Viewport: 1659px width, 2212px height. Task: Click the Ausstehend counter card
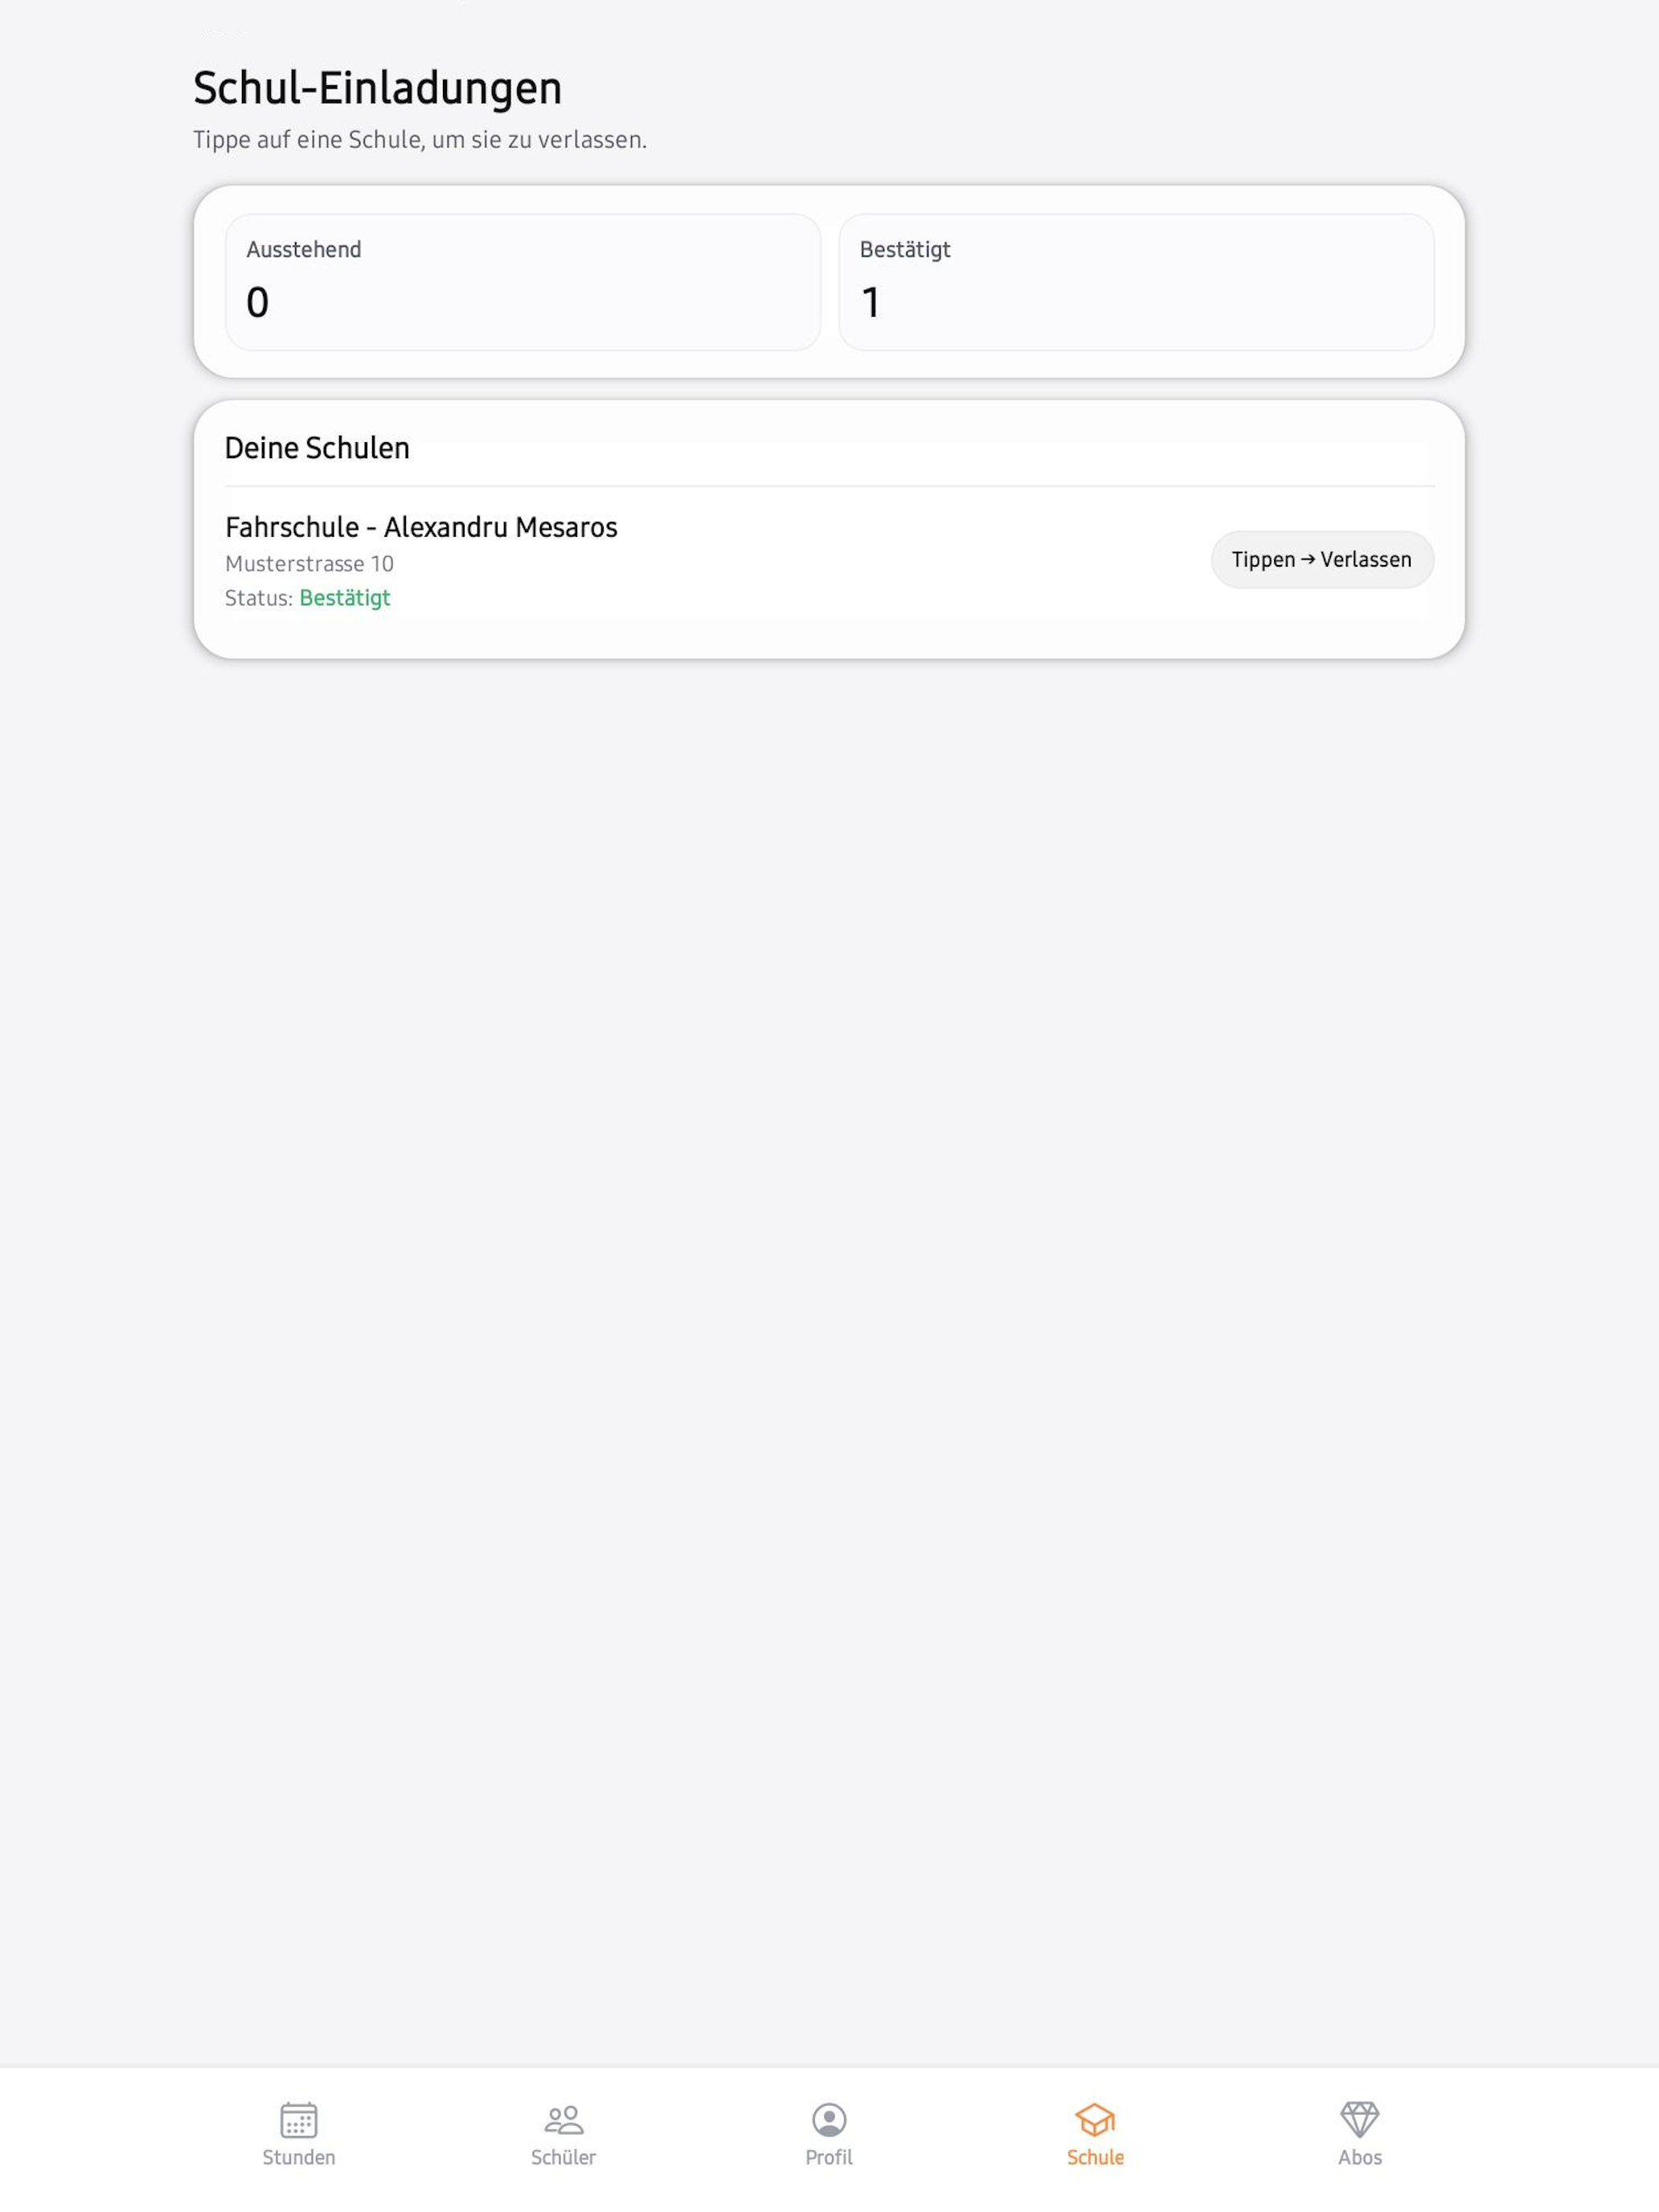pyautogui.click(x=523, y=282)
